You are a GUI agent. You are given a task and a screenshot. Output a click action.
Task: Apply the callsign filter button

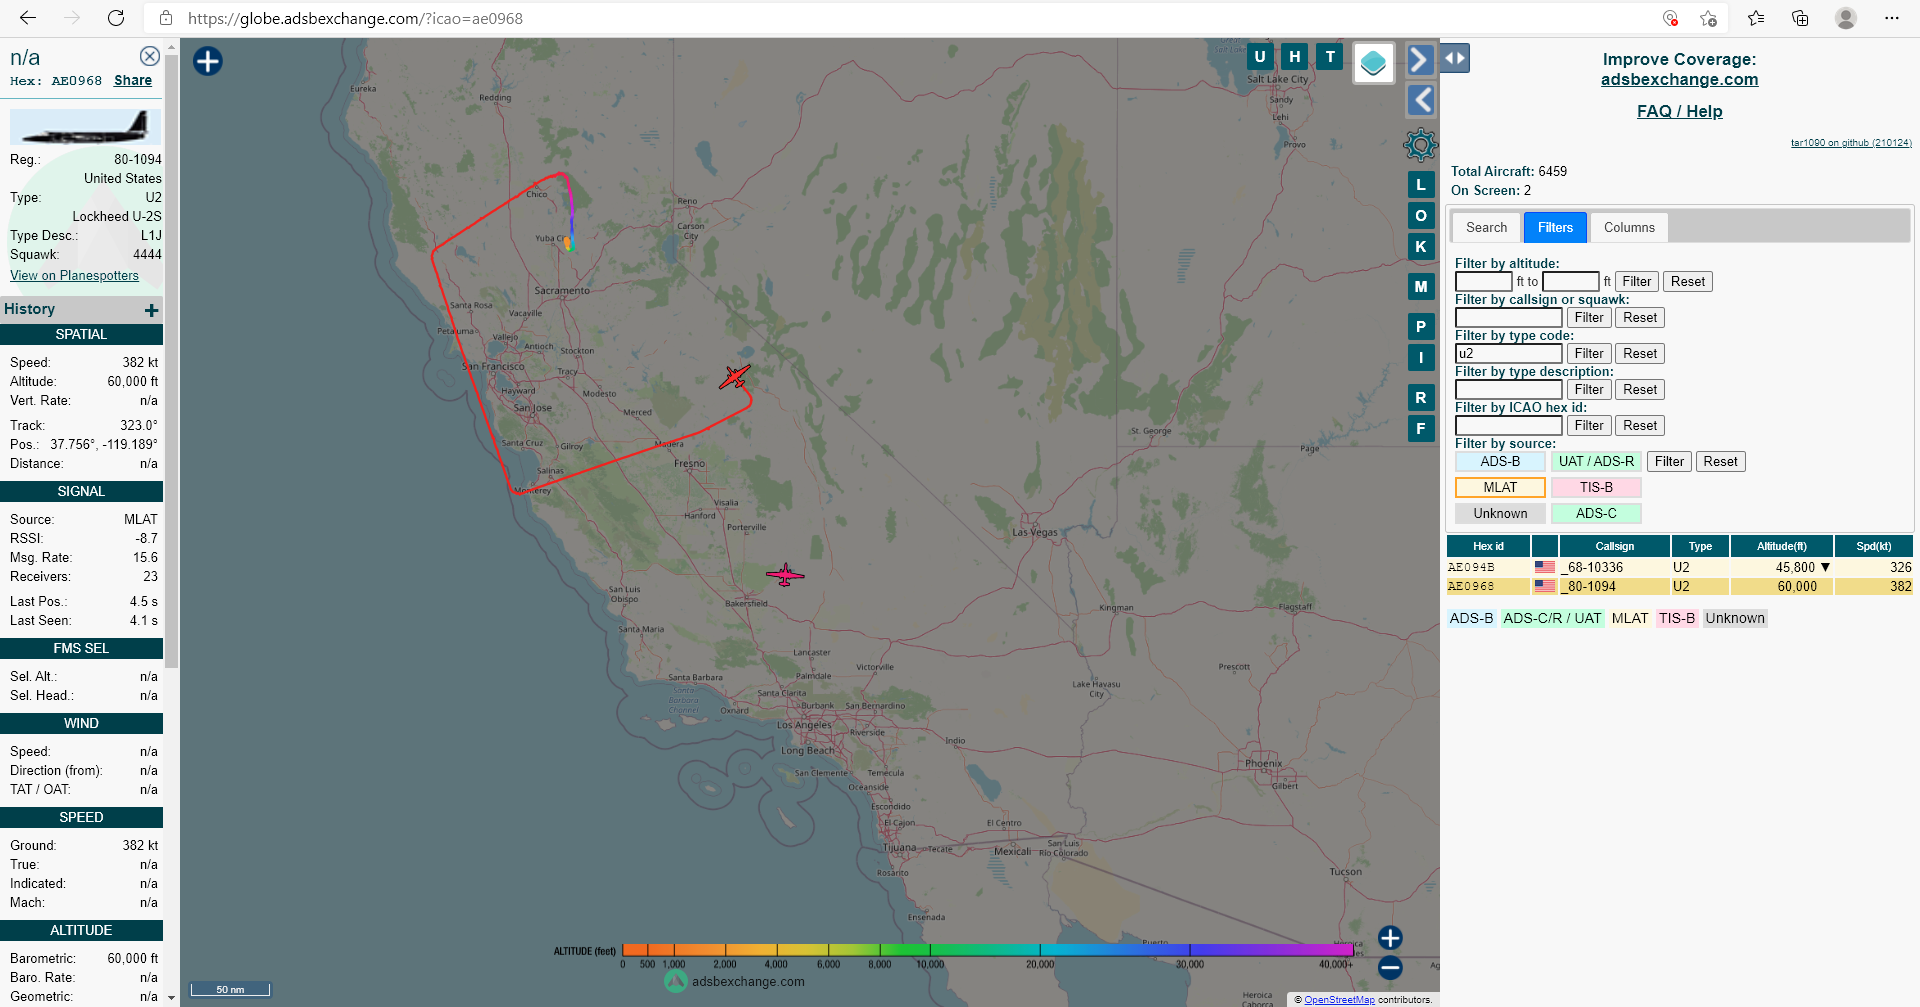point(1588,318)
